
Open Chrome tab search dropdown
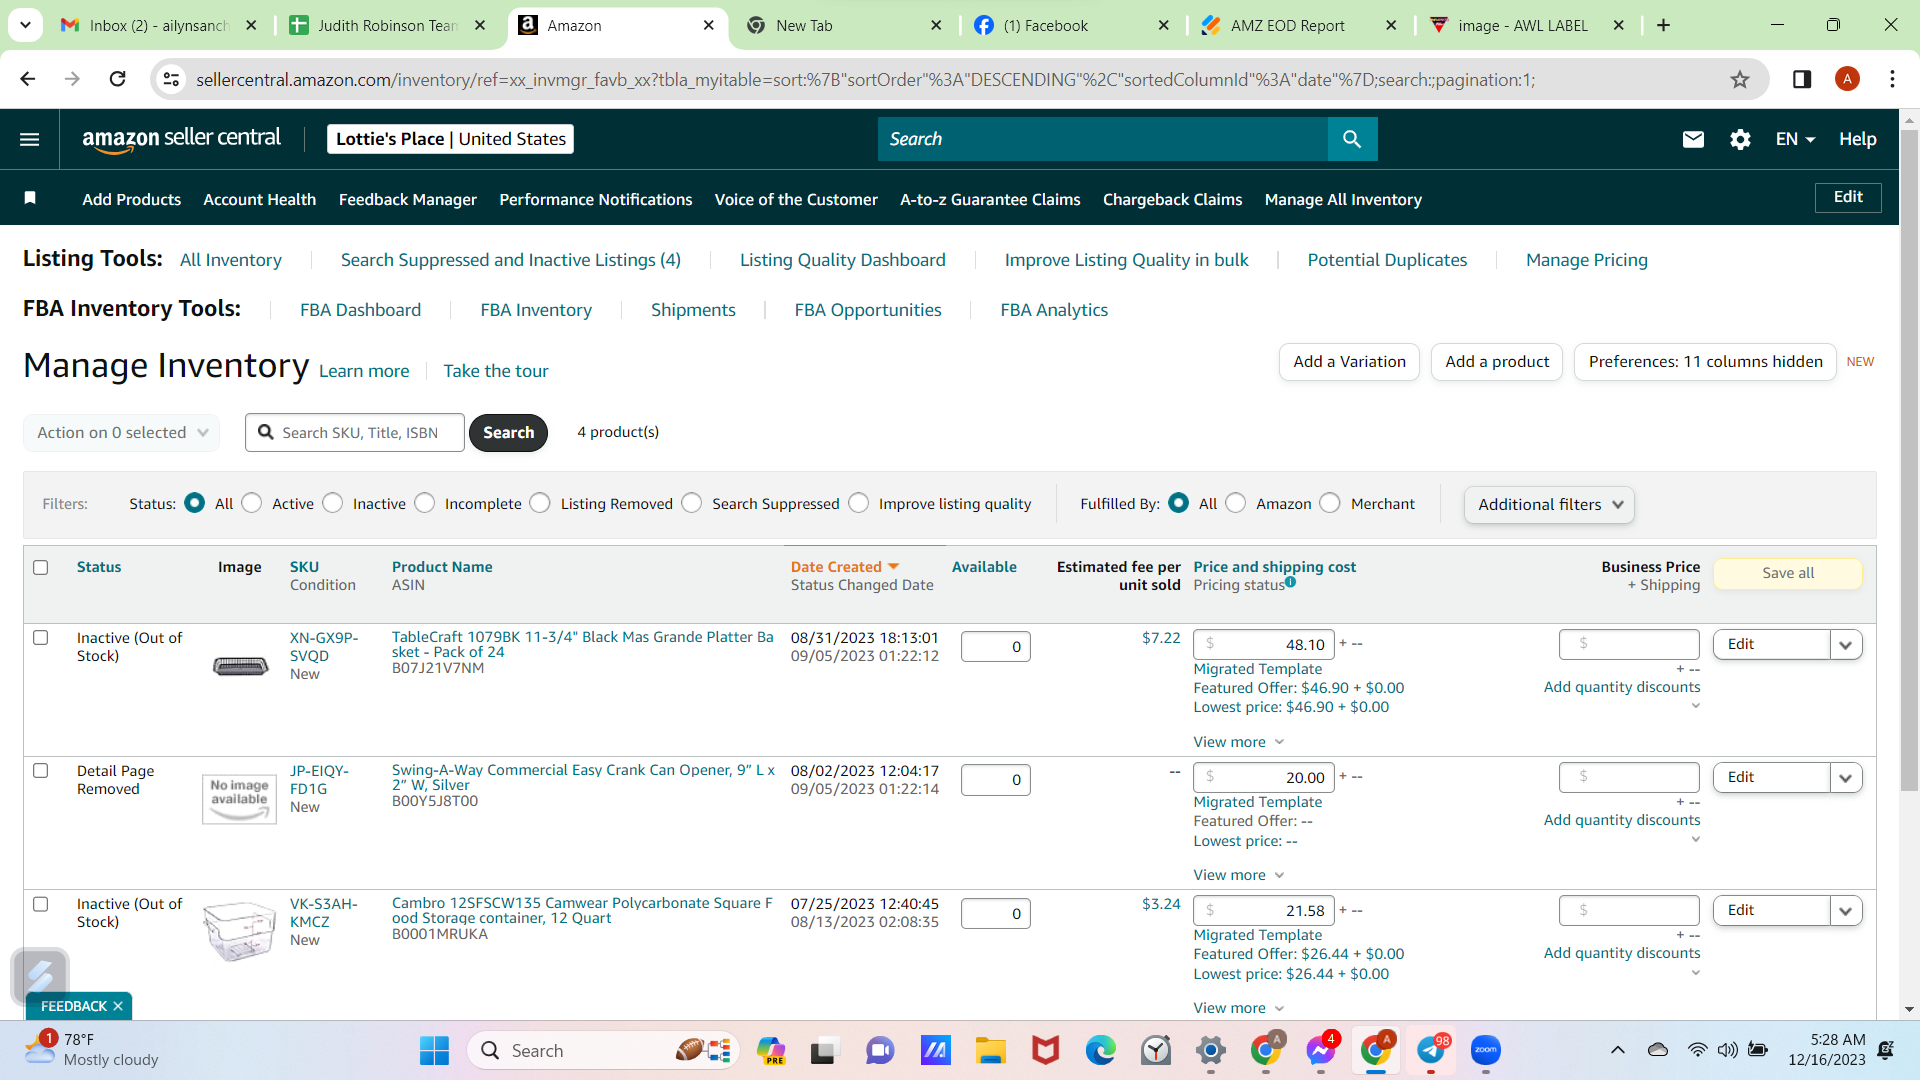point(25,25)
